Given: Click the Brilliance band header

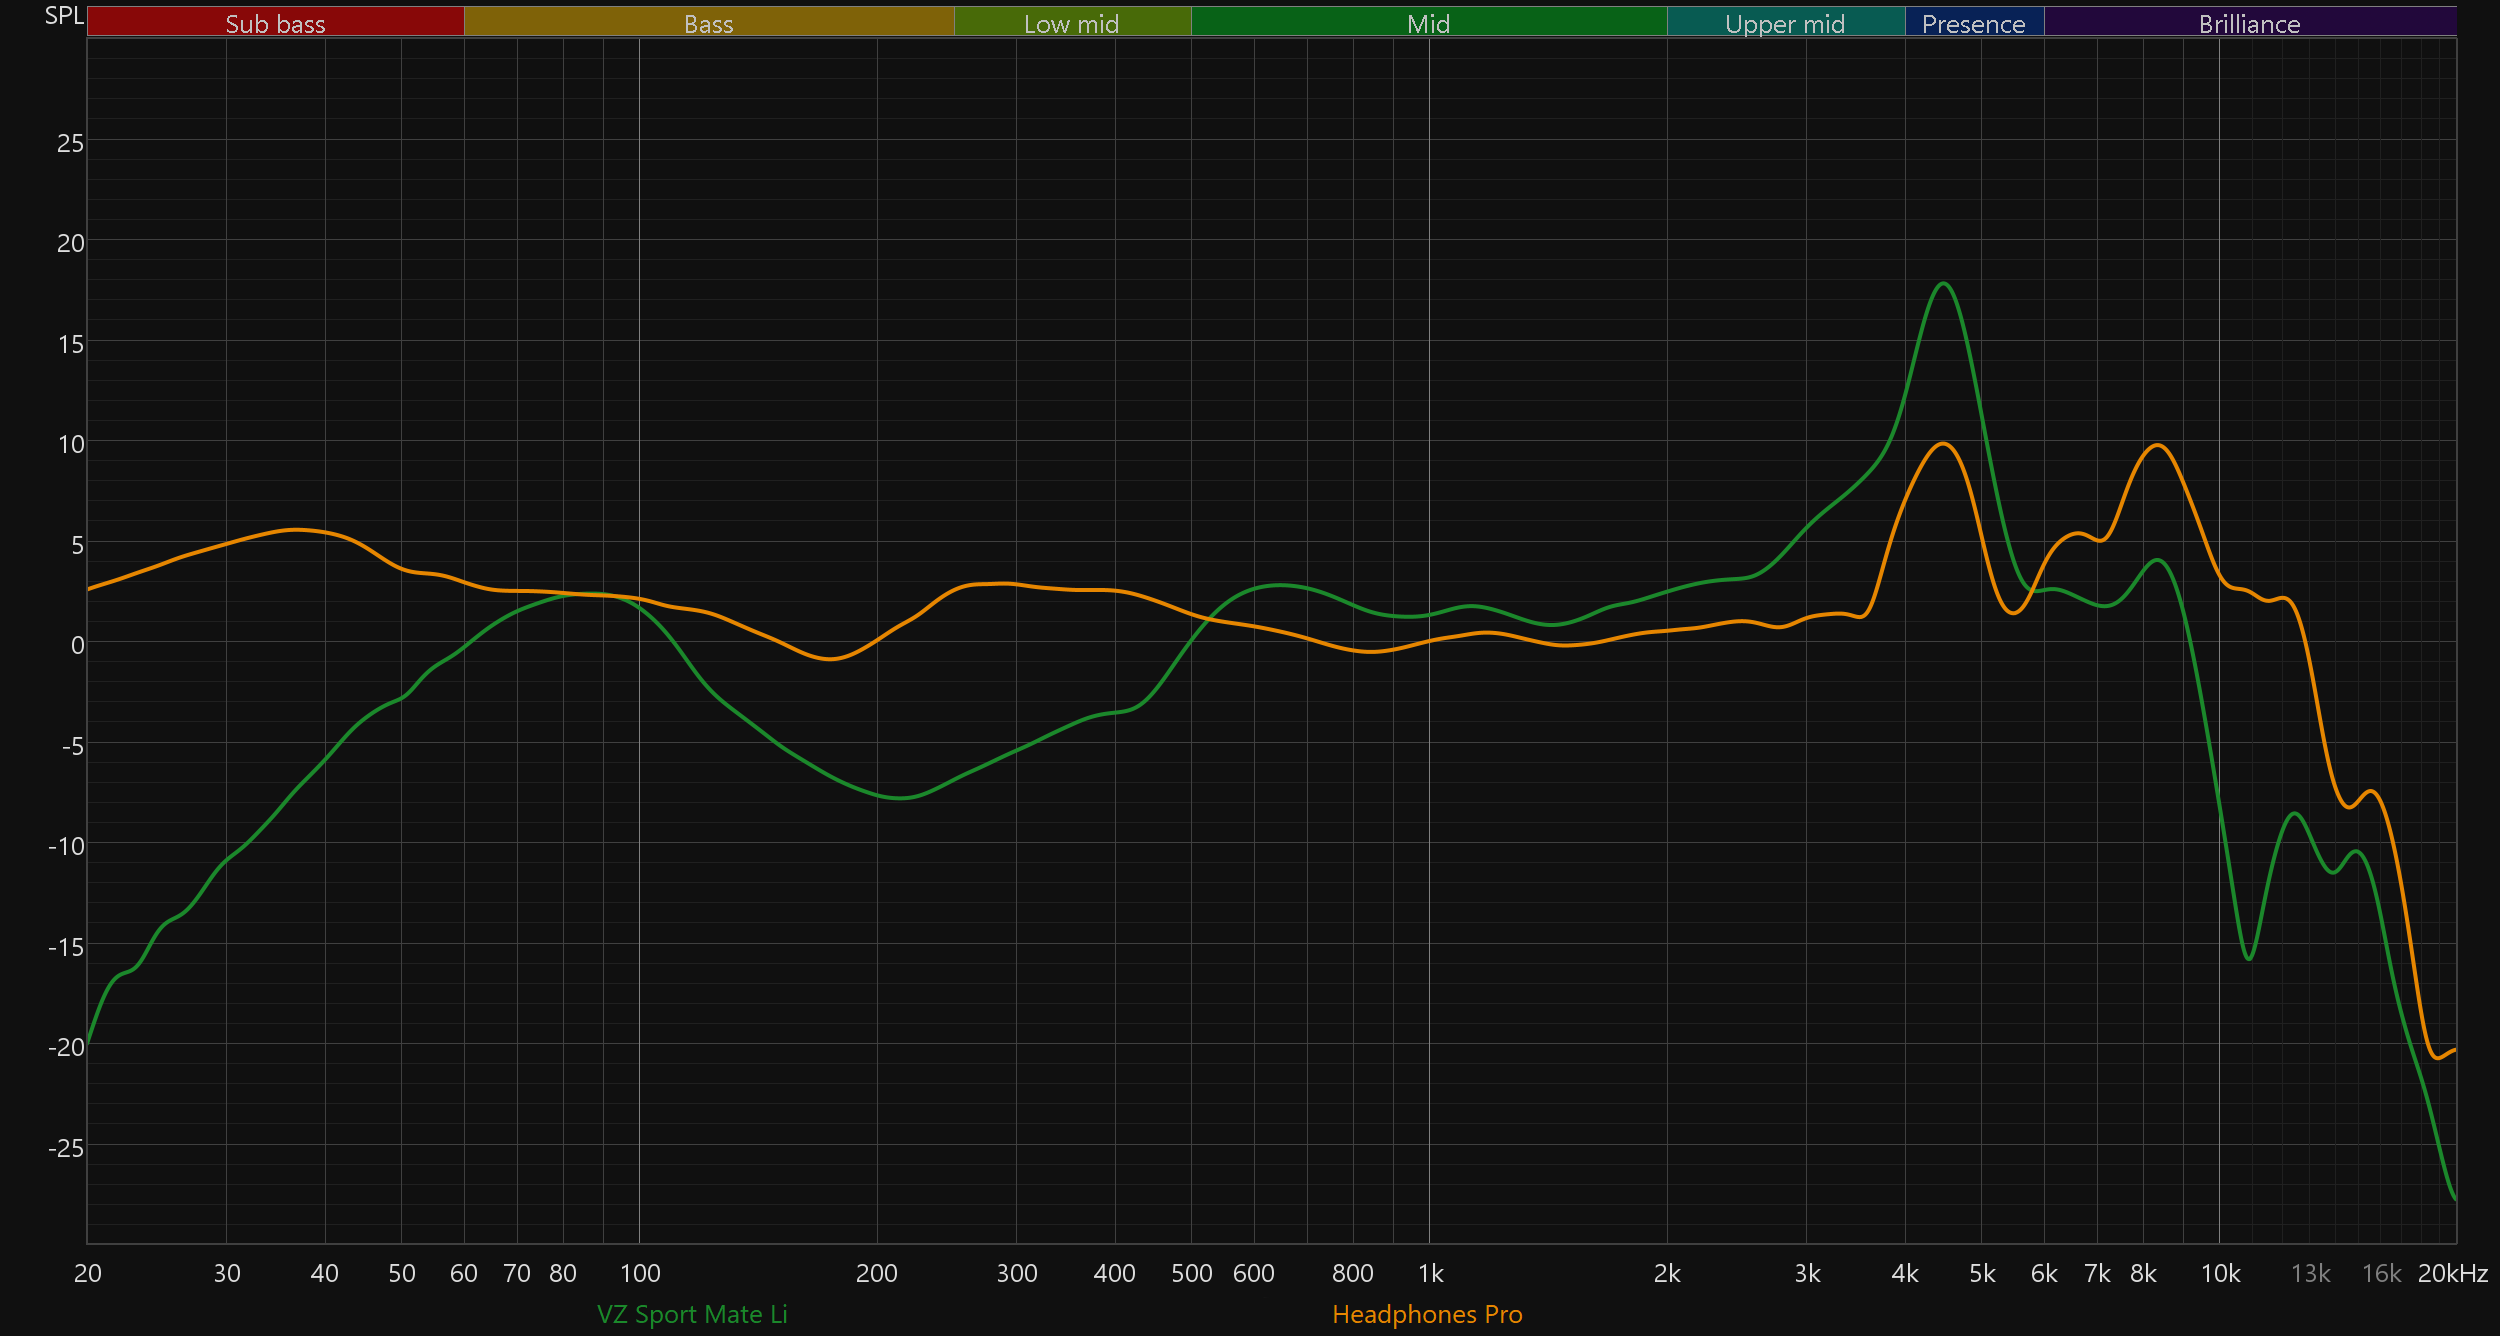Looking at the screenshot, I should 2249,23.
